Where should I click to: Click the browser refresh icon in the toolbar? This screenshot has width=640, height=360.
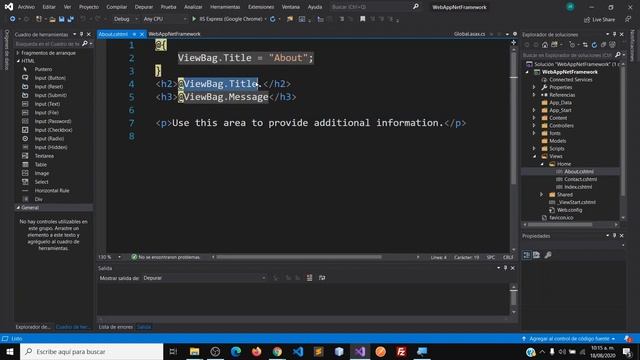(273, 19)
